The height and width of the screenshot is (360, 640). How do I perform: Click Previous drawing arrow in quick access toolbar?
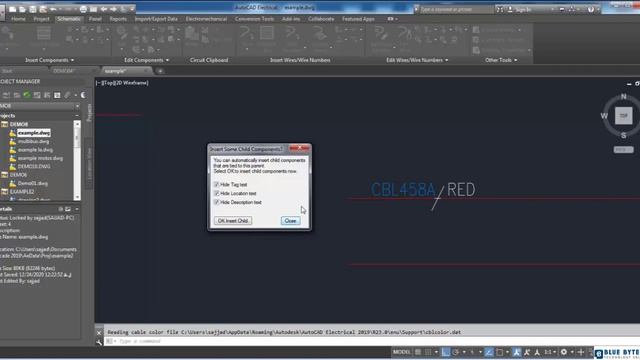point(104,9)
